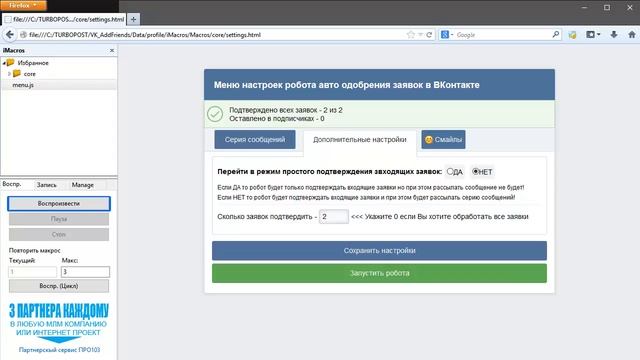
Task: Collapse the Избранное folder
Action: [x=4, y=63]
